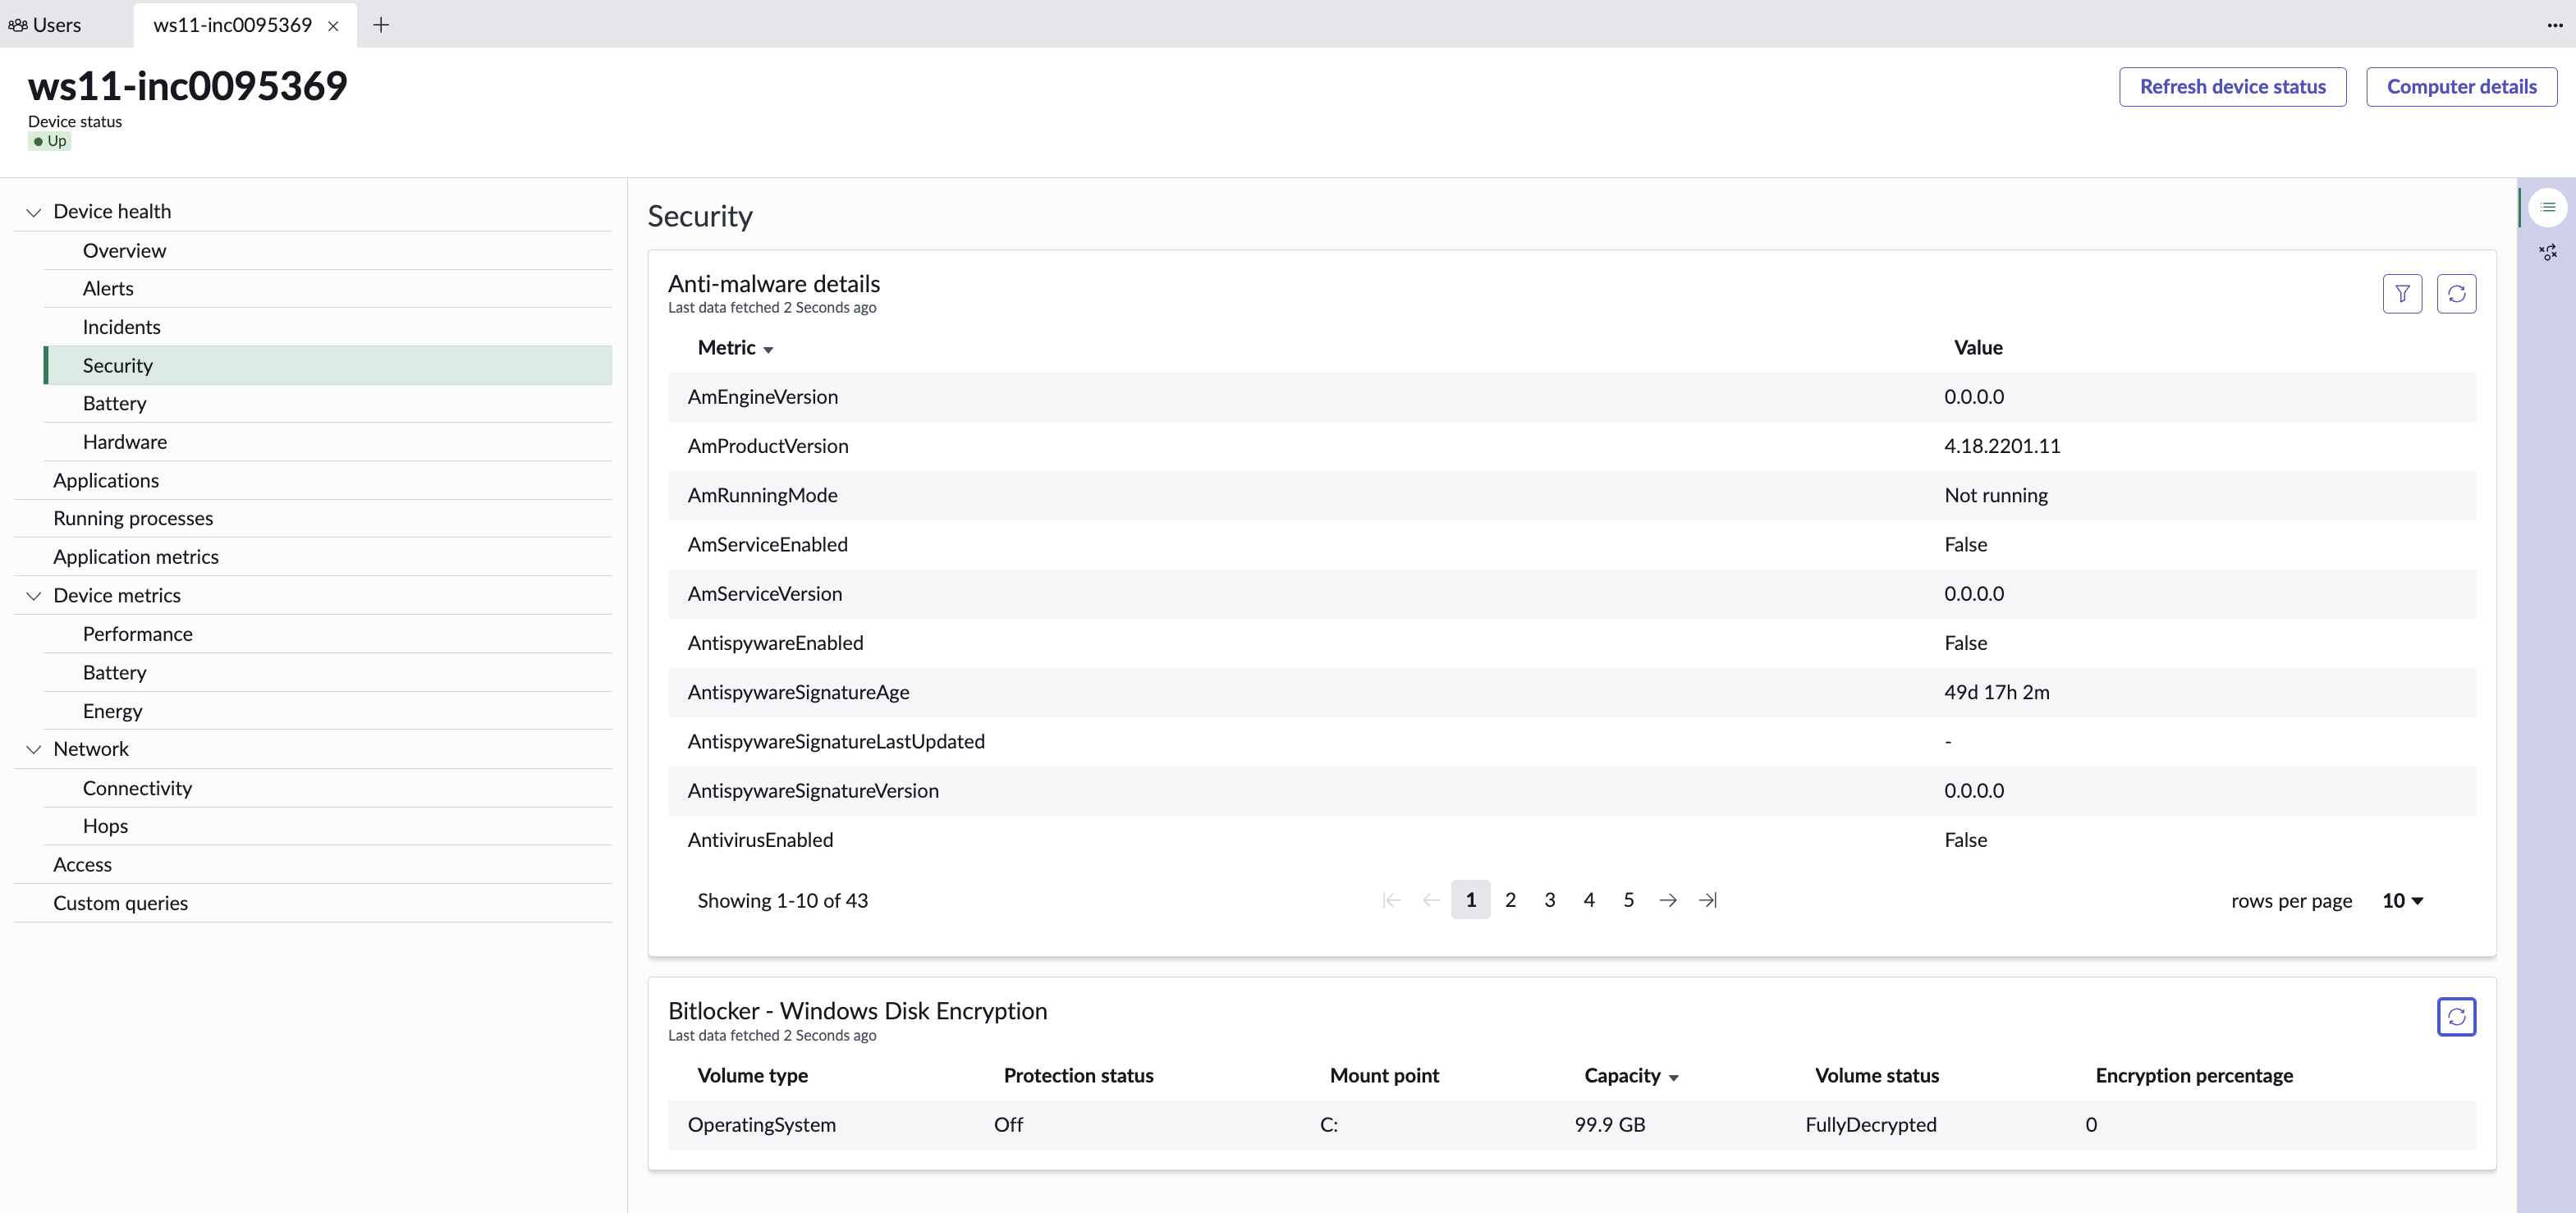The width and height of the screenshot is (2576, 1213).
Task: Click the AmRunningMode Not running value
Action: 1995,496
